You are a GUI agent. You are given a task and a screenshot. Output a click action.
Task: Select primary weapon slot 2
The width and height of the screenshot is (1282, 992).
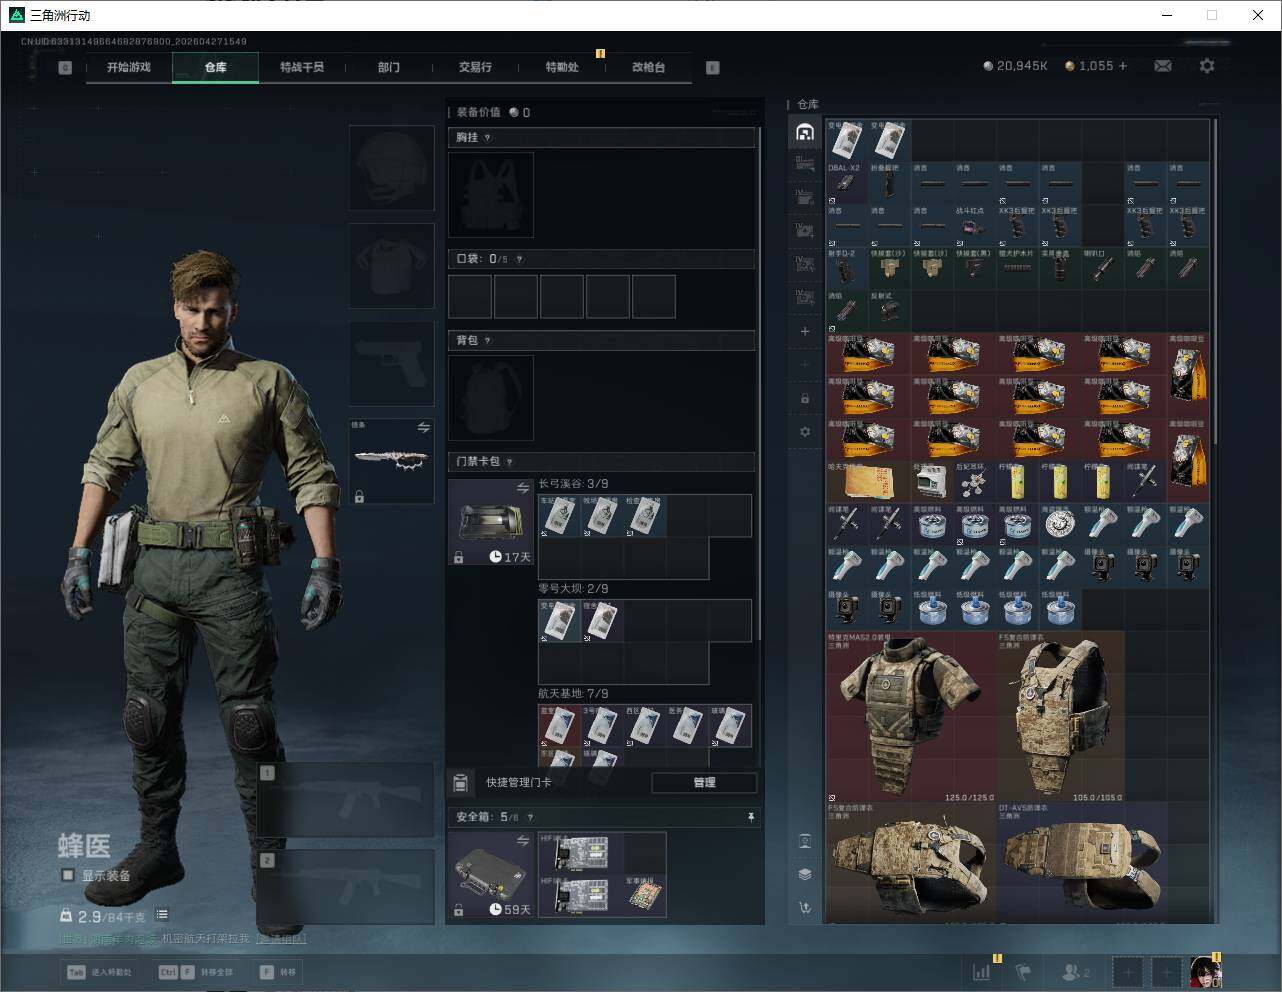[x=346, y=887]
